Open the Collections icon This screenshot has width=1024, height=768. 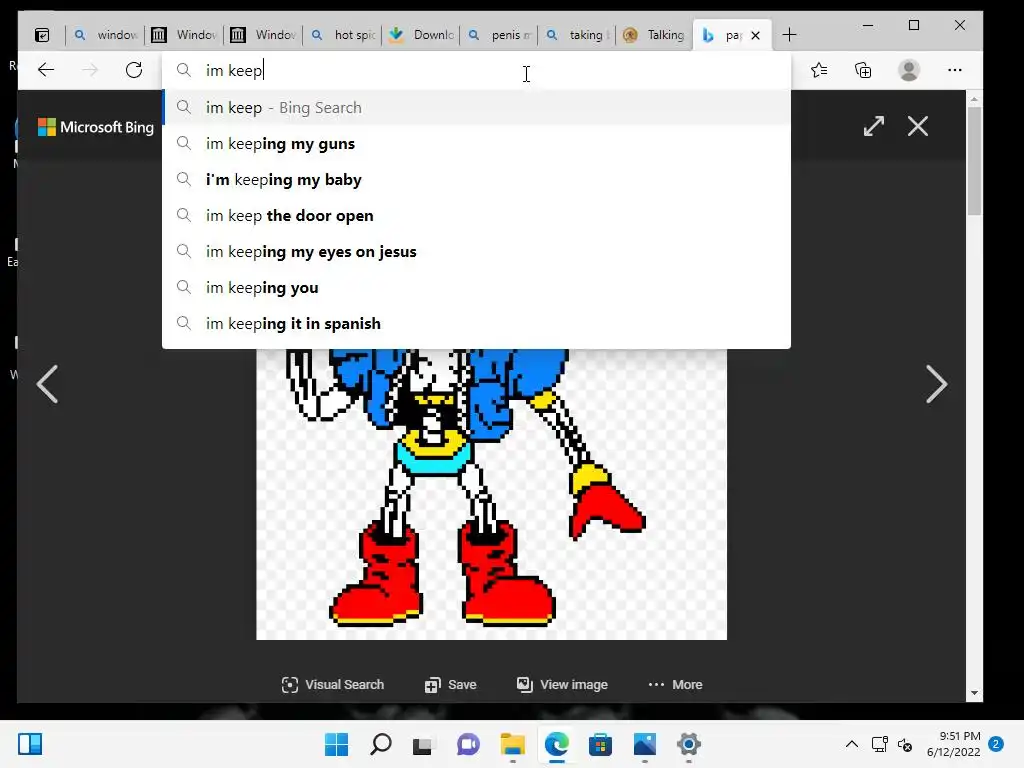[863, 70]
